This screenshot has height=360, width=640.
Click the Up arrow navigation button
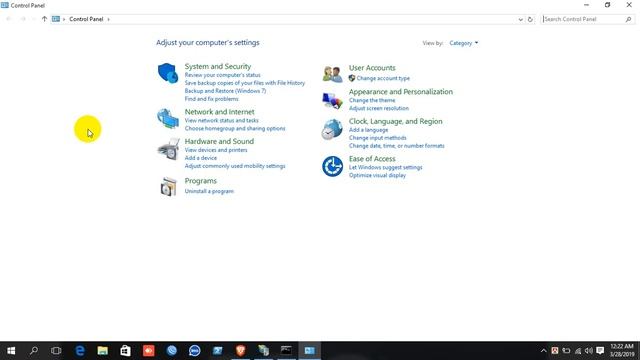coord(44,19)
